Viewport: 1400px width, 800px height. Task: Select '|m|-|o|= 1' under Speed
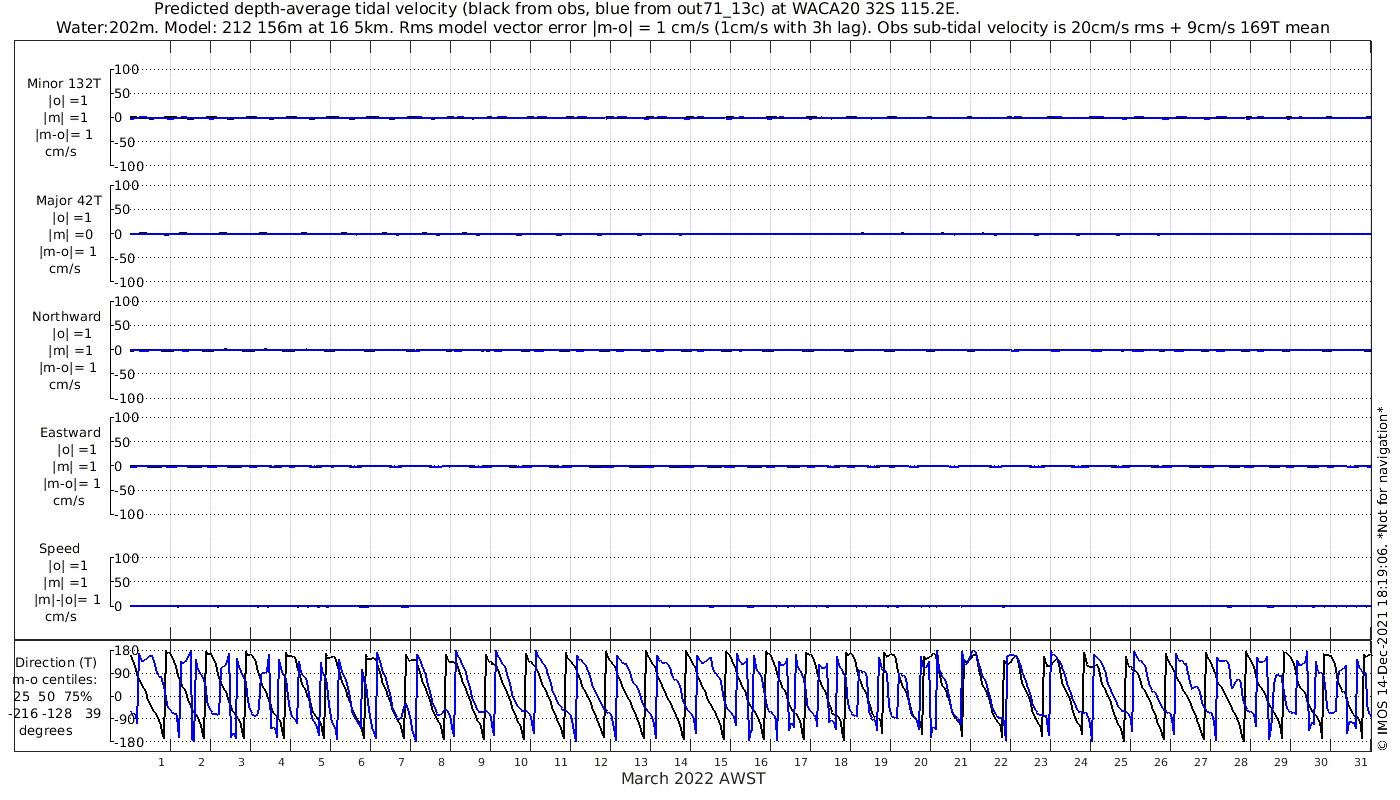pyautogui.click(x=68, y=599)
